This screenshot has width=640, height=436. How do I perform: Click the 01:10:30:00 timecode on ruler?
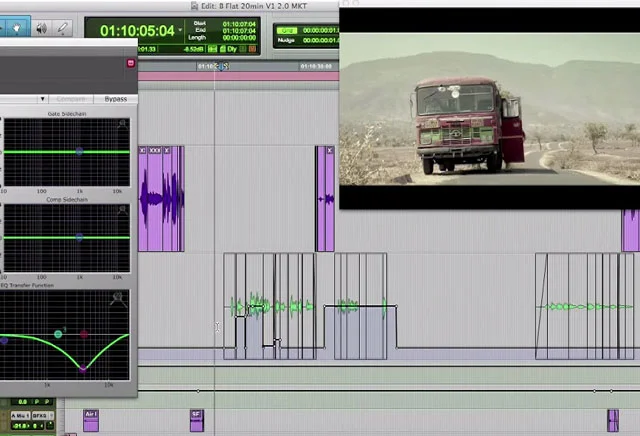click(x=316, y=66)
